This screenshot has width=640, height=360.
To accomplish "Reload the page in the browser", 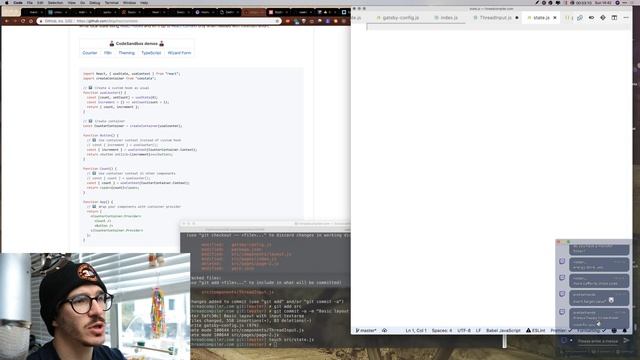I will 23,21.
